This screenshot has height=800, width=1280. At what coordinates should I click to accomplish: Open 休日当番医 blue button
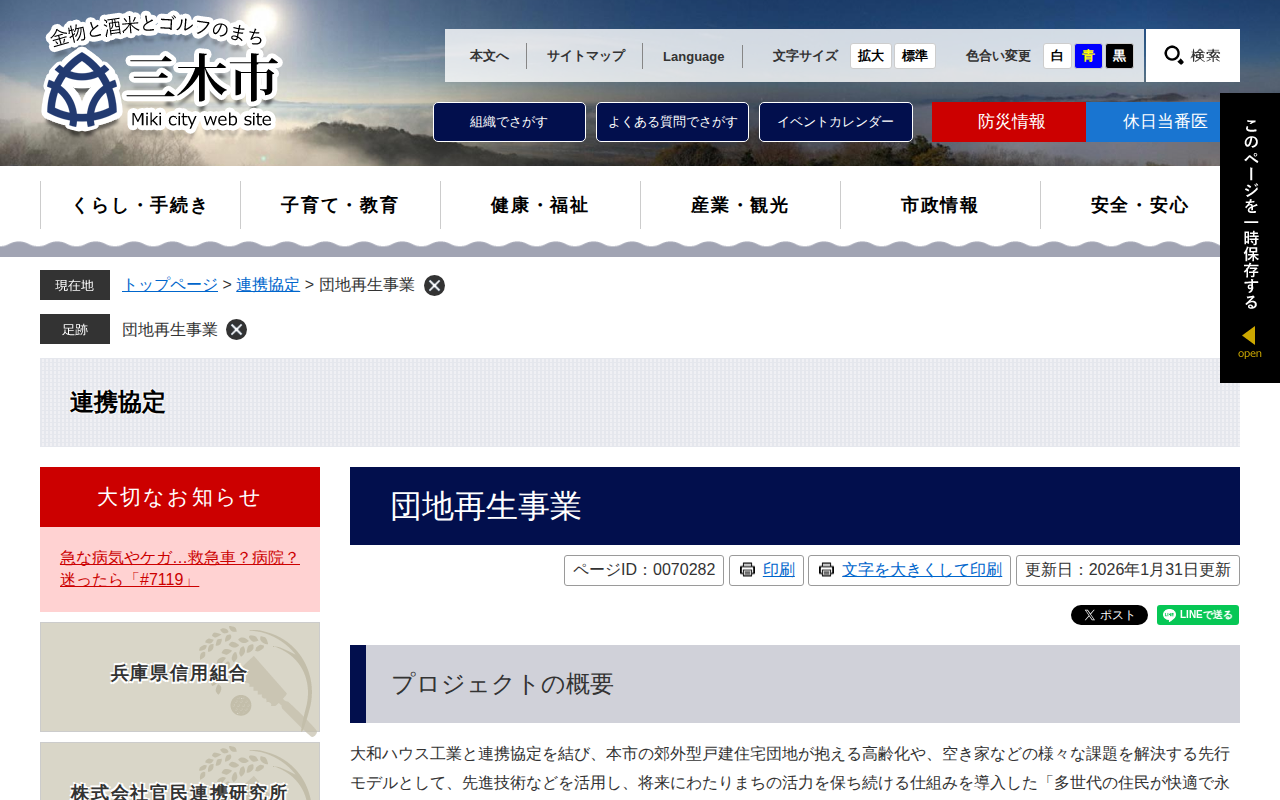tap(1163, 122)
